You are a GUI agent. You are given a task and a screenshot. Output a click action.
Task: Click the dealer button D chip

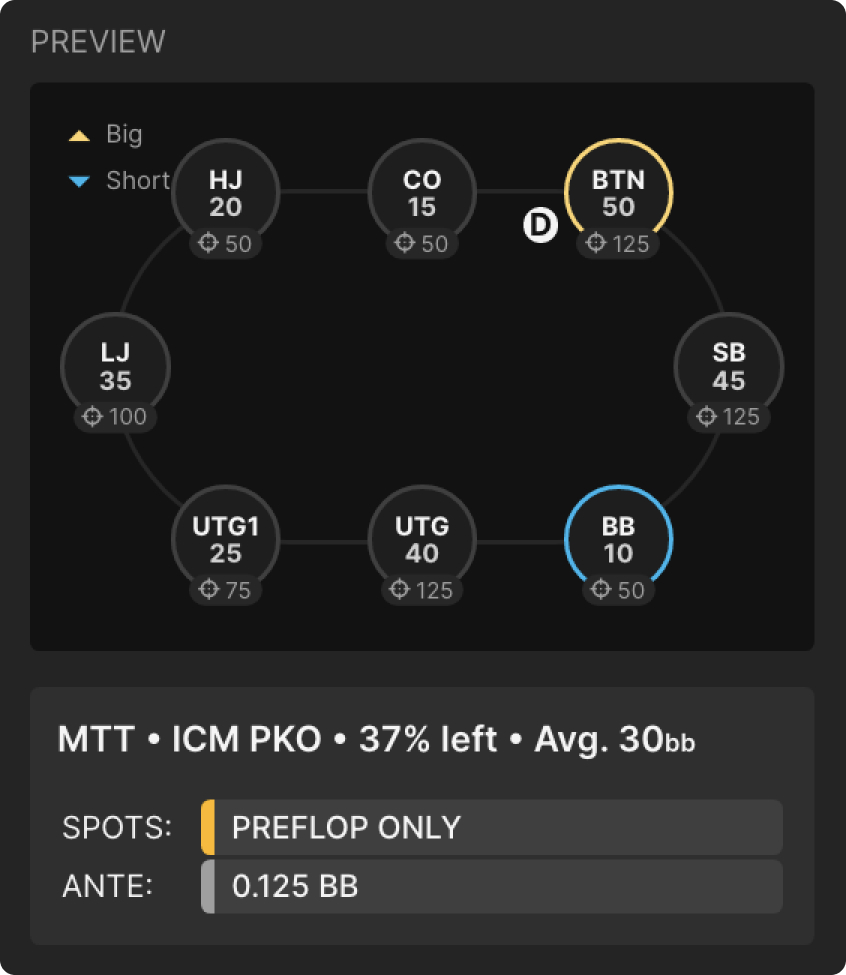(x=540, y=227)
